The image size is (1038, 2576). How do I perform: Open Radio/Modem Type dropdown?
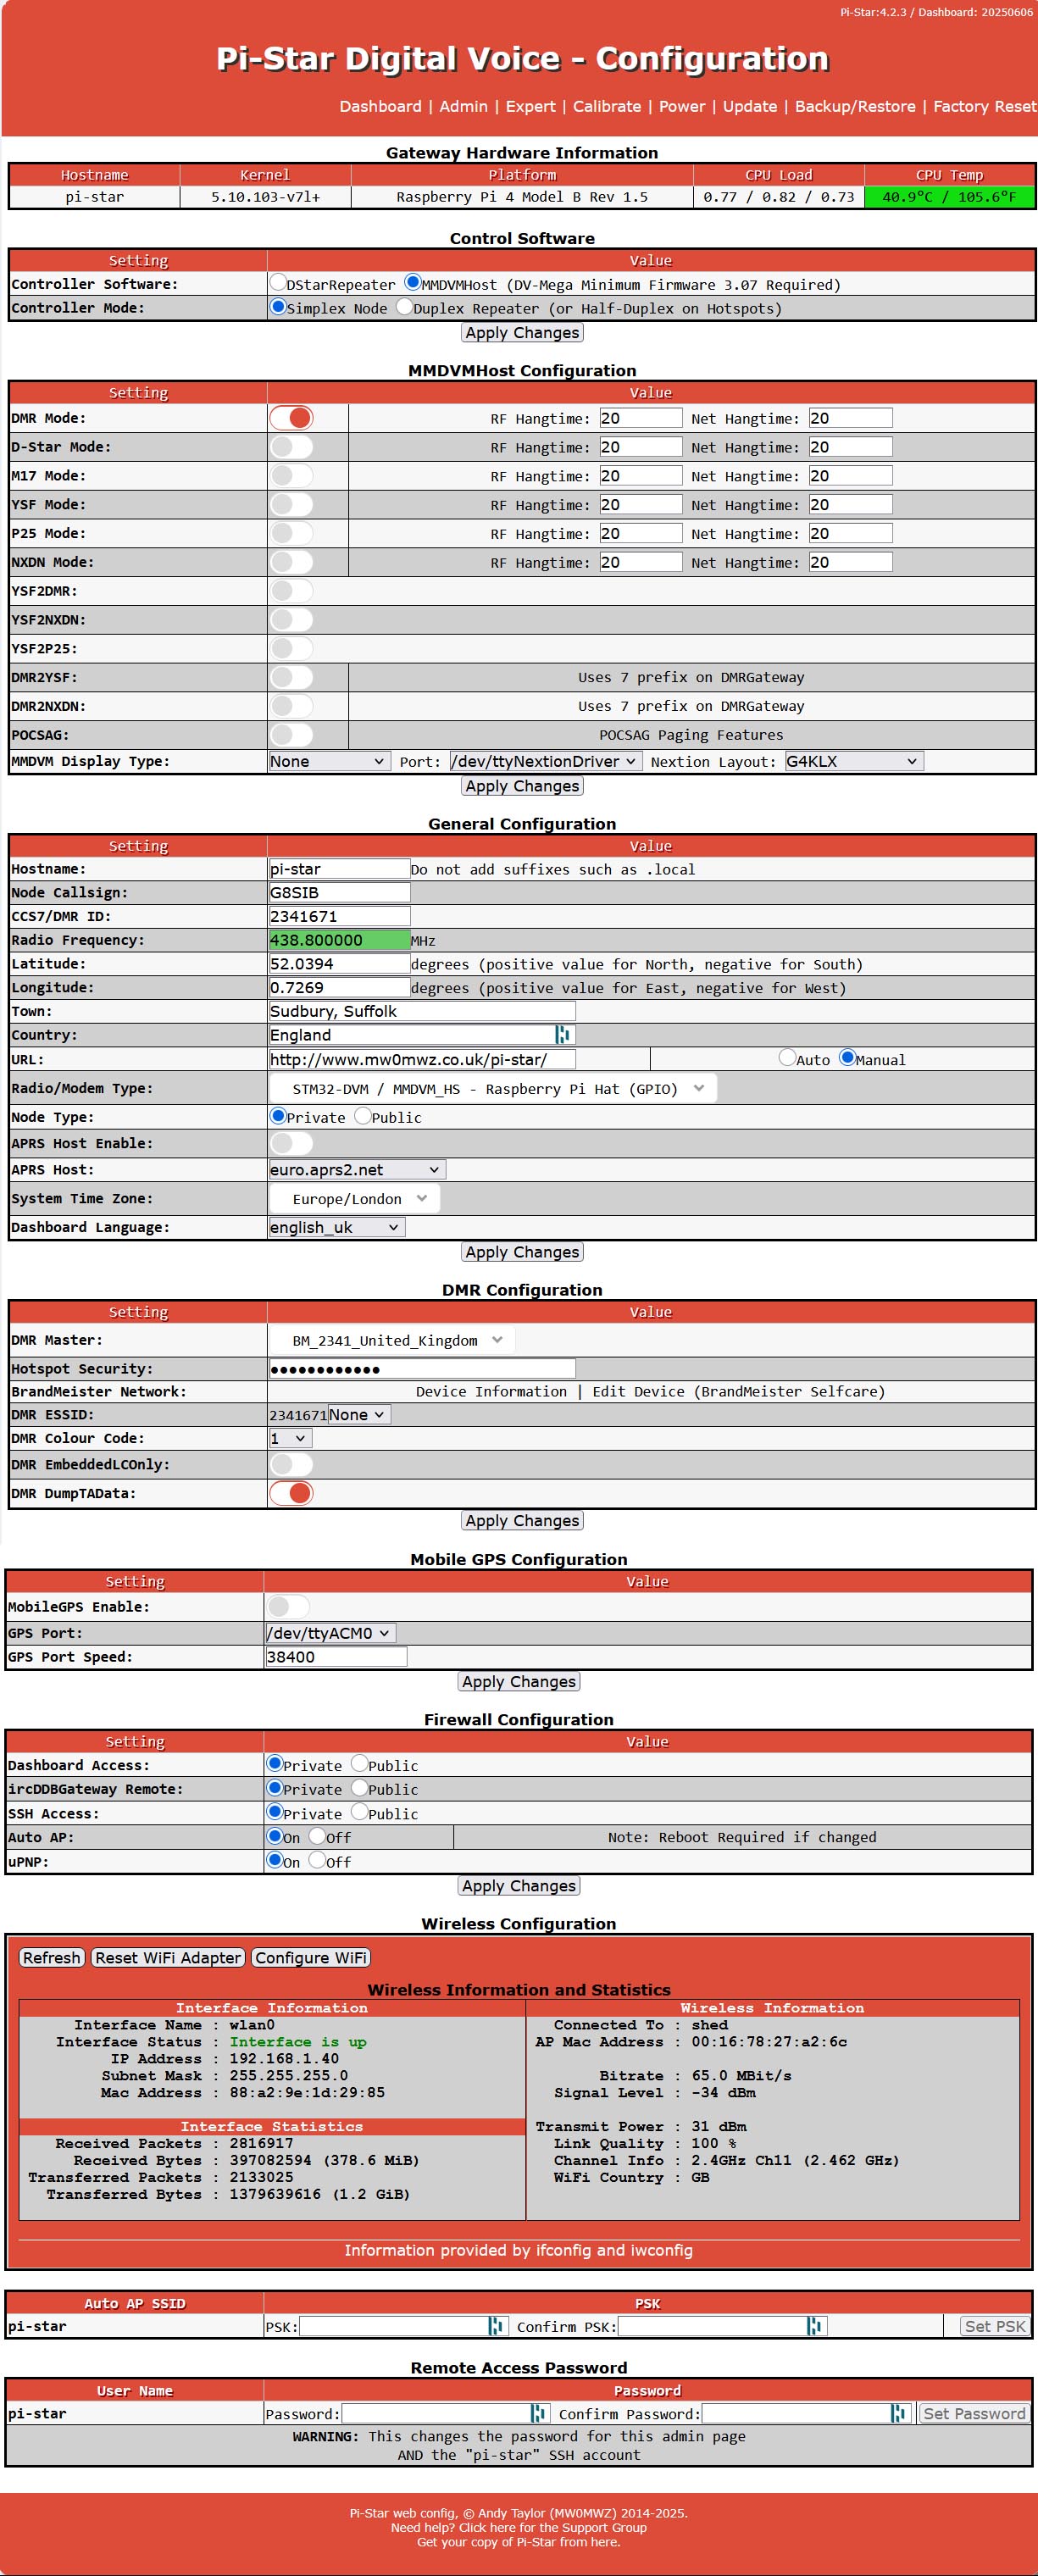click(x=493, y=1088)
